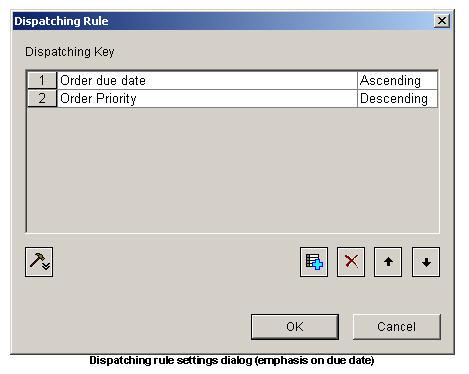Screen dimensions: 469x374
Task: Click the caption text below the dialog
Action: click(232, 360)
